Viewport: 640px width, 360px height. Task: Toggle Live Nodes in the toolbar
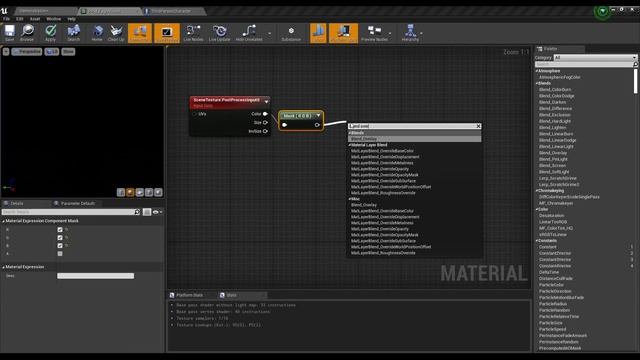click(x=193, y=33)
